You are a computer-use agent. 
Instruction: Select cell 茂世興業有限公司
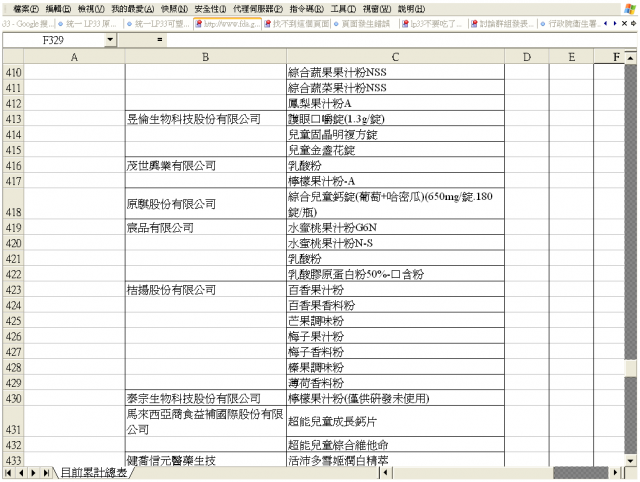point(206,165)
